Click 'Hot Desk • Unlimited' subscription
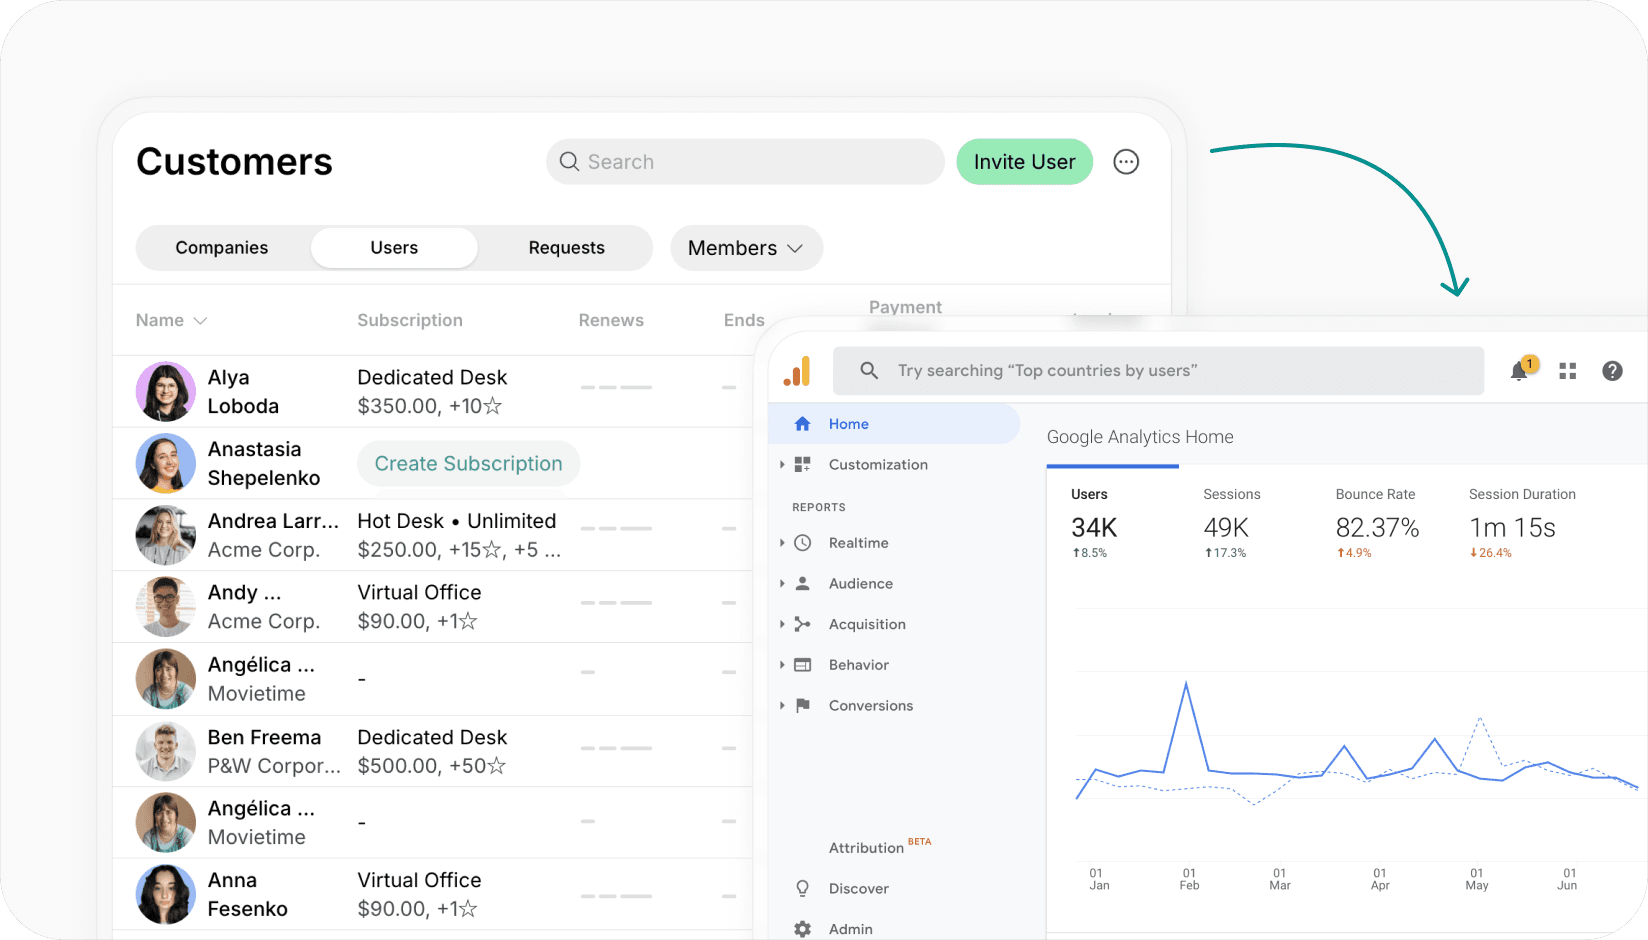This screenshot has width=1648, height=940. [457, 521]
